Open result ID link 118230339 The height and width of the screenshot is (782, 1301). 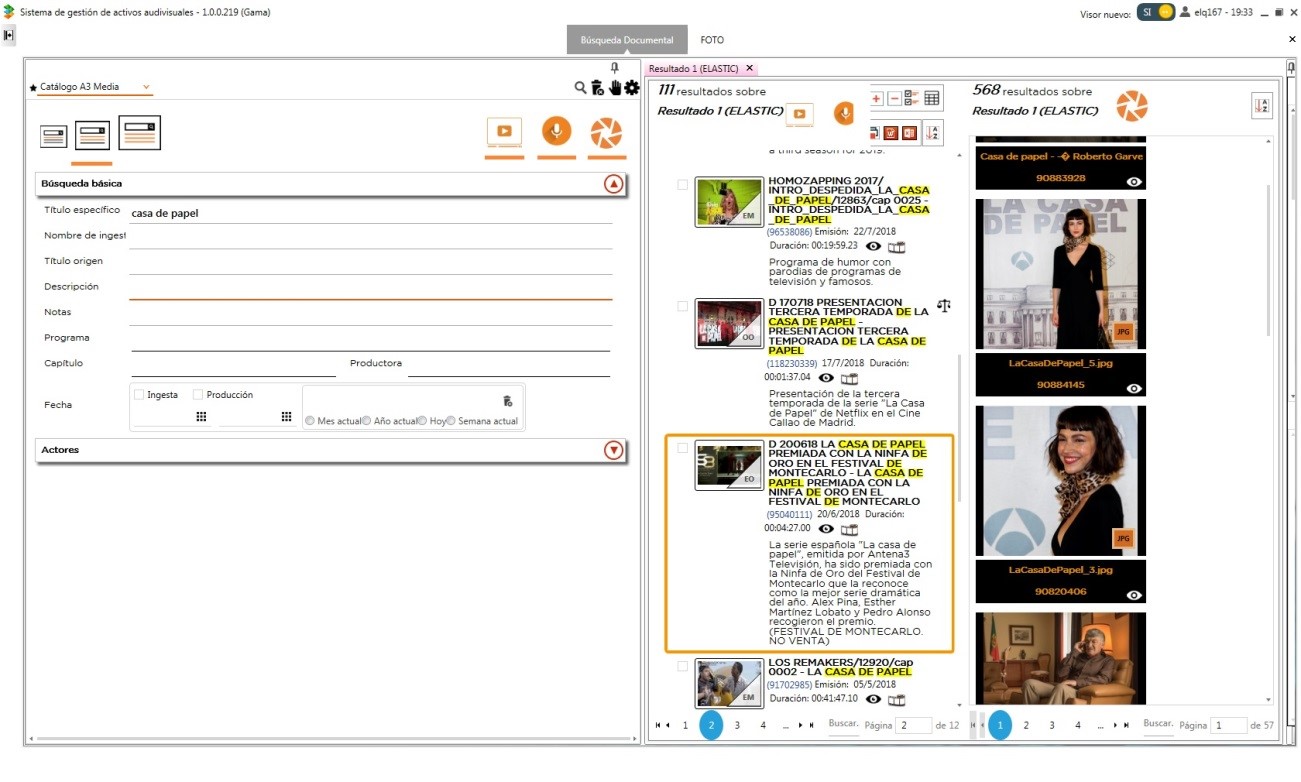click(792, 364)
